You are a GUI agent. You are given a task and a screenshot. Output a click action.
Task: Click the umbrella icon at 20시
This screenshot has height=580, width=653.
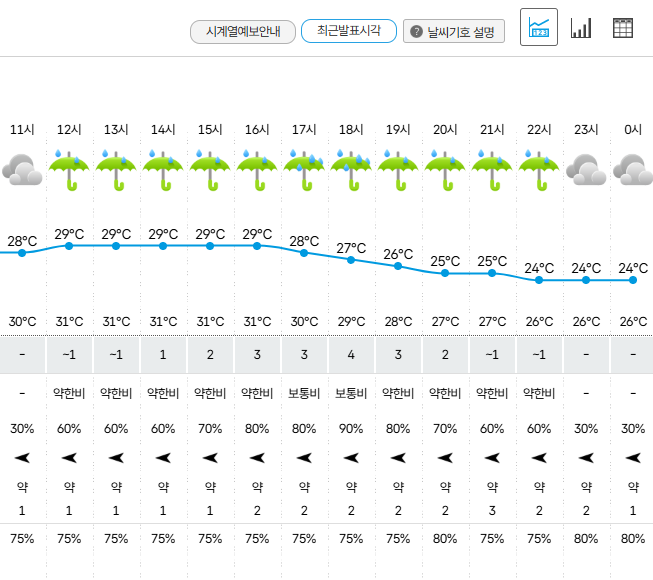click(445, 170)
